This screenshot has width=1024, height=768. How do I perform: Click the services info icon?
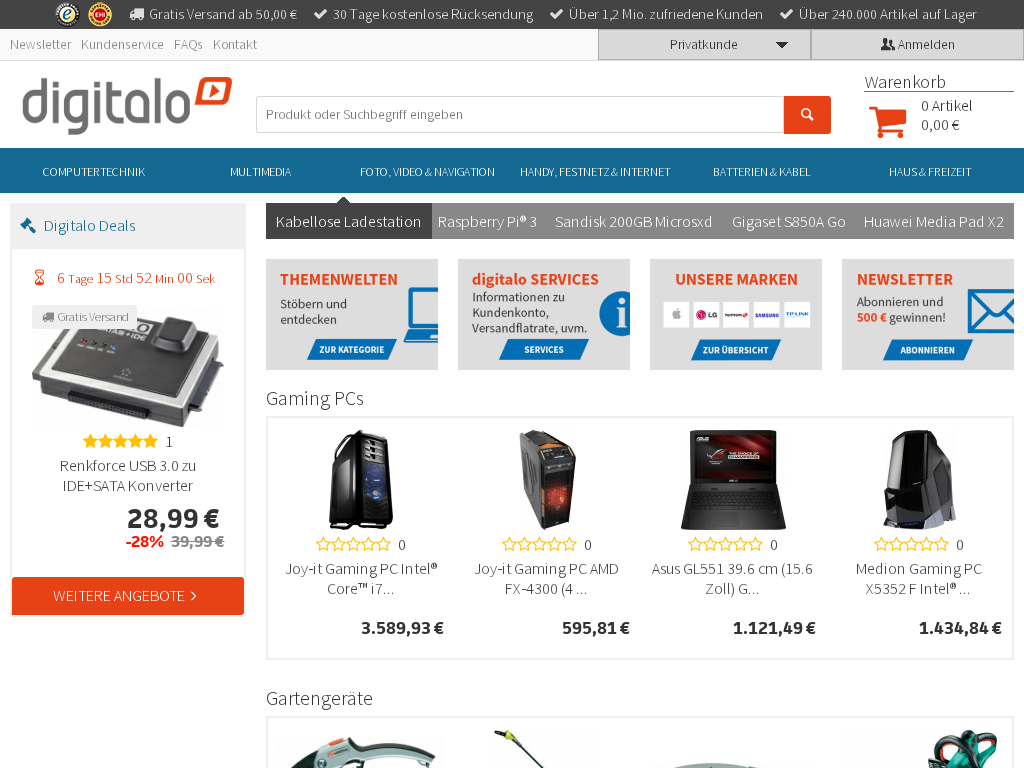(615, 313)
